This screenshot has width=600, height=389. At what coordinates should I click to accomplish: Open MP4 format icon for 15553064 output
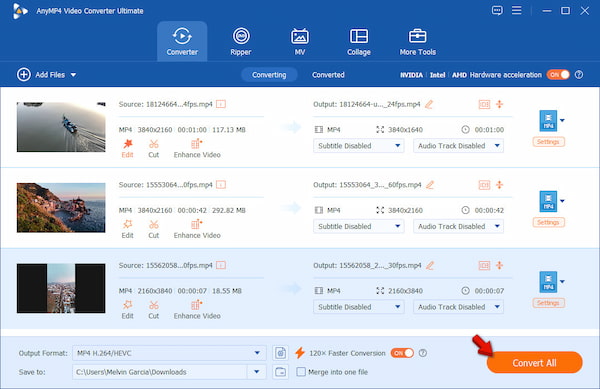click(548, 201)
